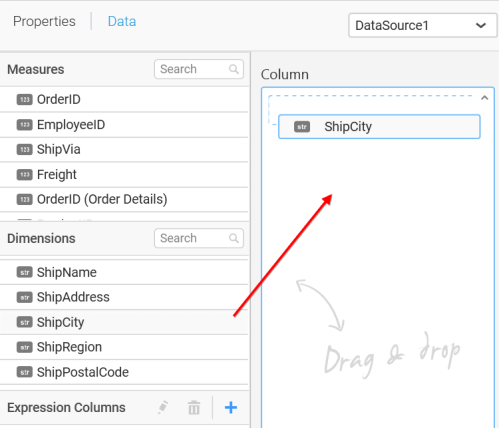Image resolution: width=499 pixels, height=428 pixels.
Task: Click the Dimensions search magnifier icon
Action: click(234, 238)
